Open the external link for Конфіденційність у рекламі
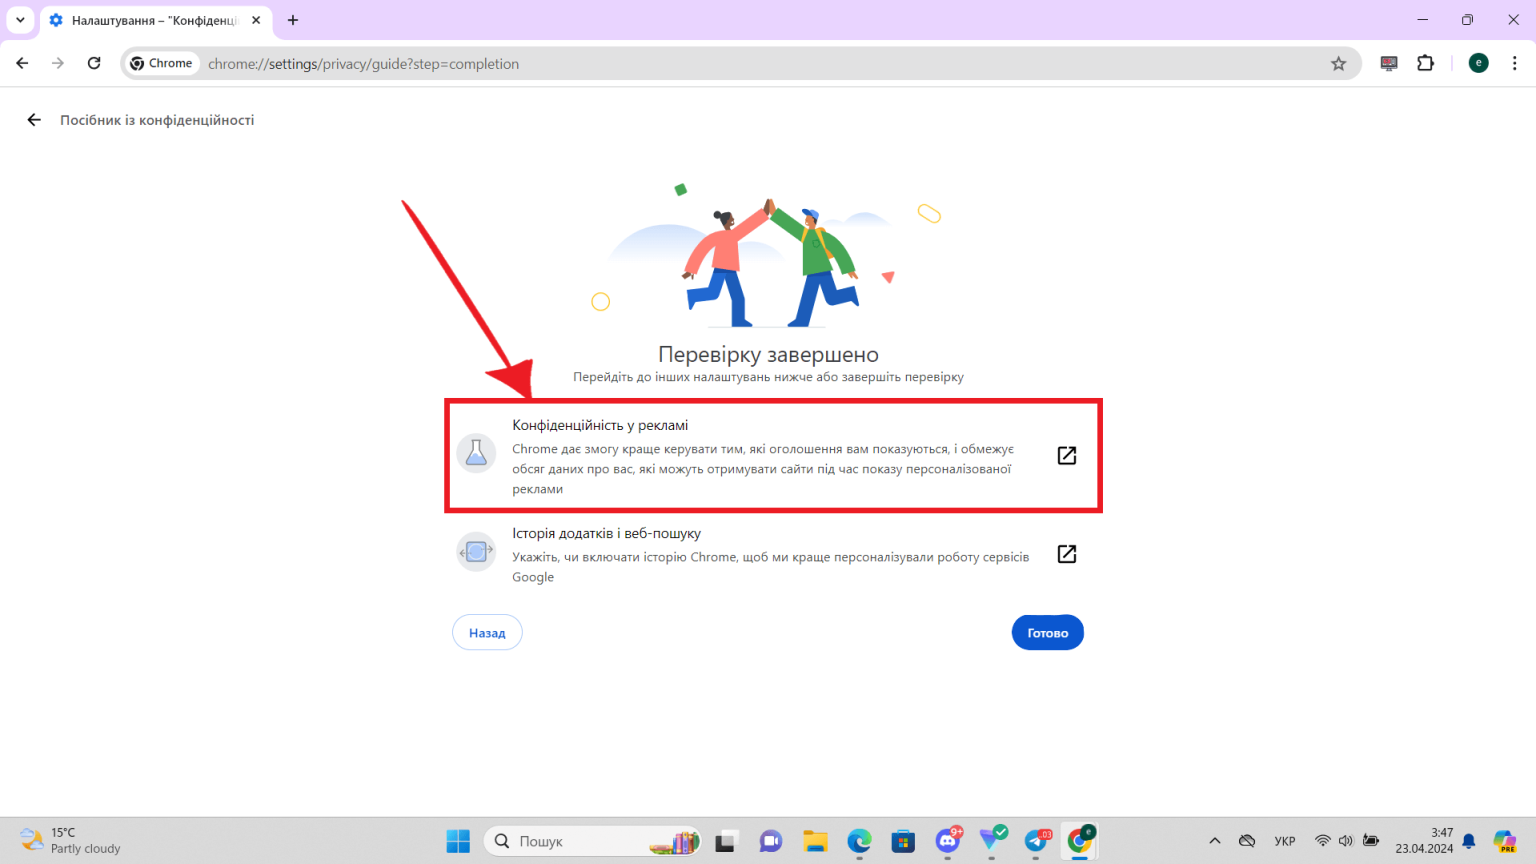The image size is (1536, 864). click(x=1066, y=455)
